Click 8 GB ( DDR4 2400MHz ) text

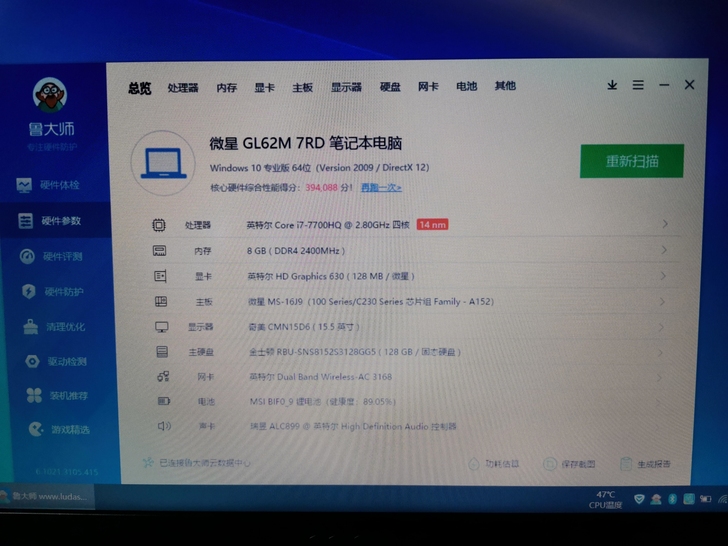pyautogui.click(x=296, y=251)
